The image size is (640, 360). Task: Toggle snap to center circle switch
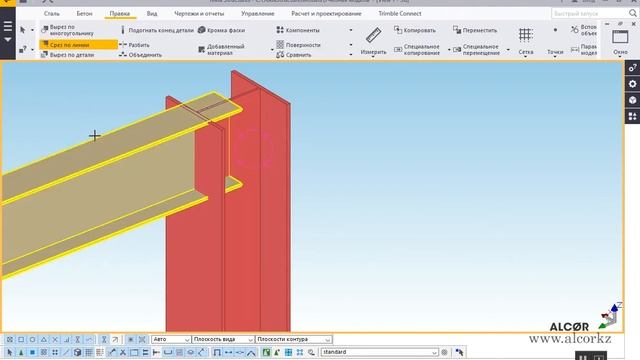pos(32,340)
